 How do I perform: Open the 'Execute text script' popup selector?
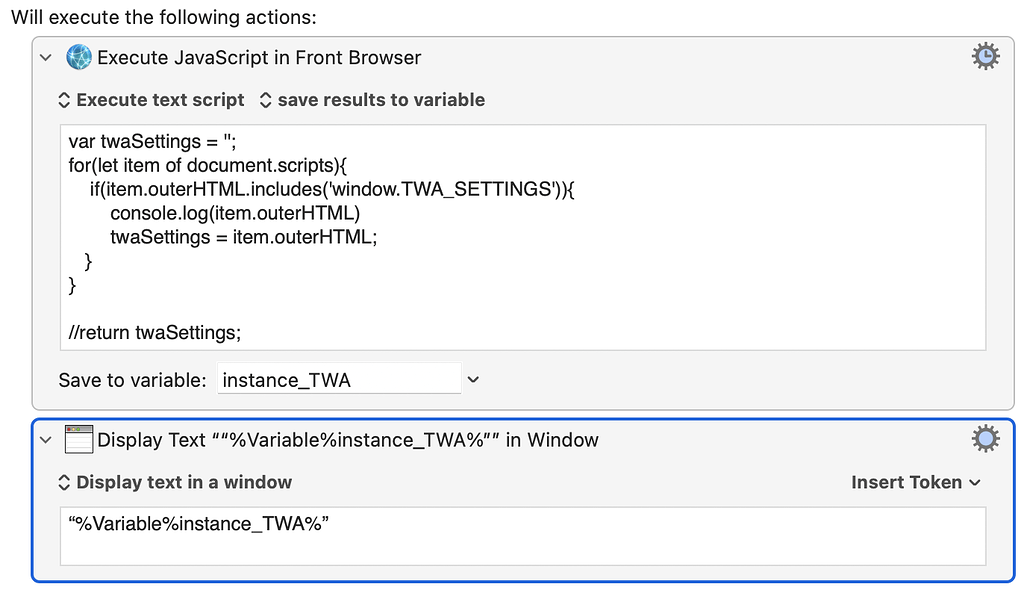(152, 100)
